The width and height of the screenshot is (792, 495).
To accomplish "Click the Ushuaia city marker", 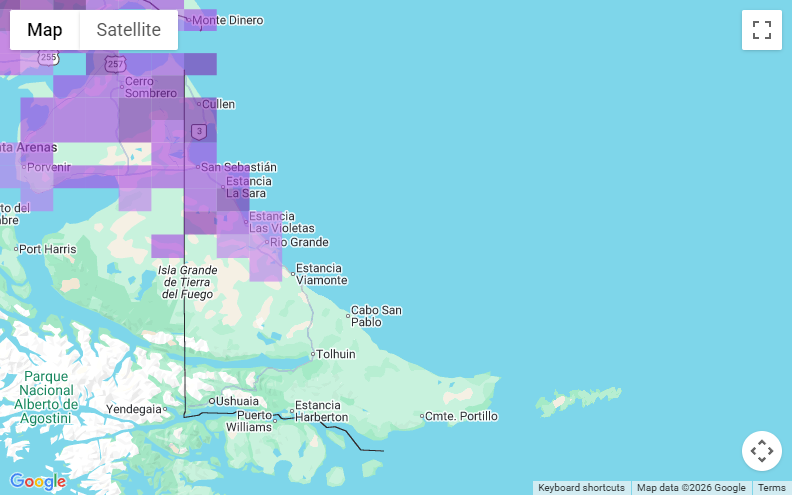I will pos(212,401).
